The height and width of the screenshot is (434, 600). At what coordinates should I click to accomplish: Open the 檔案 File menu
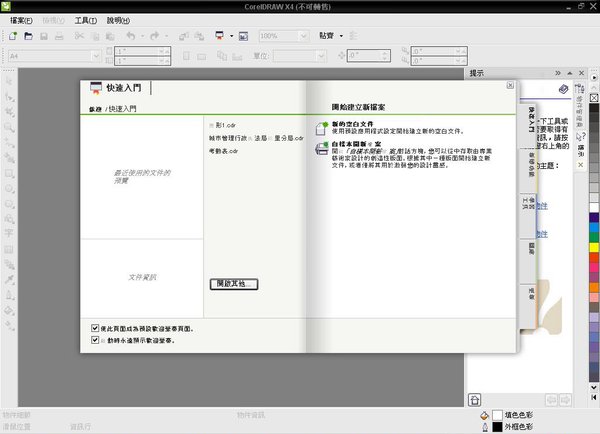pos(21,21)
